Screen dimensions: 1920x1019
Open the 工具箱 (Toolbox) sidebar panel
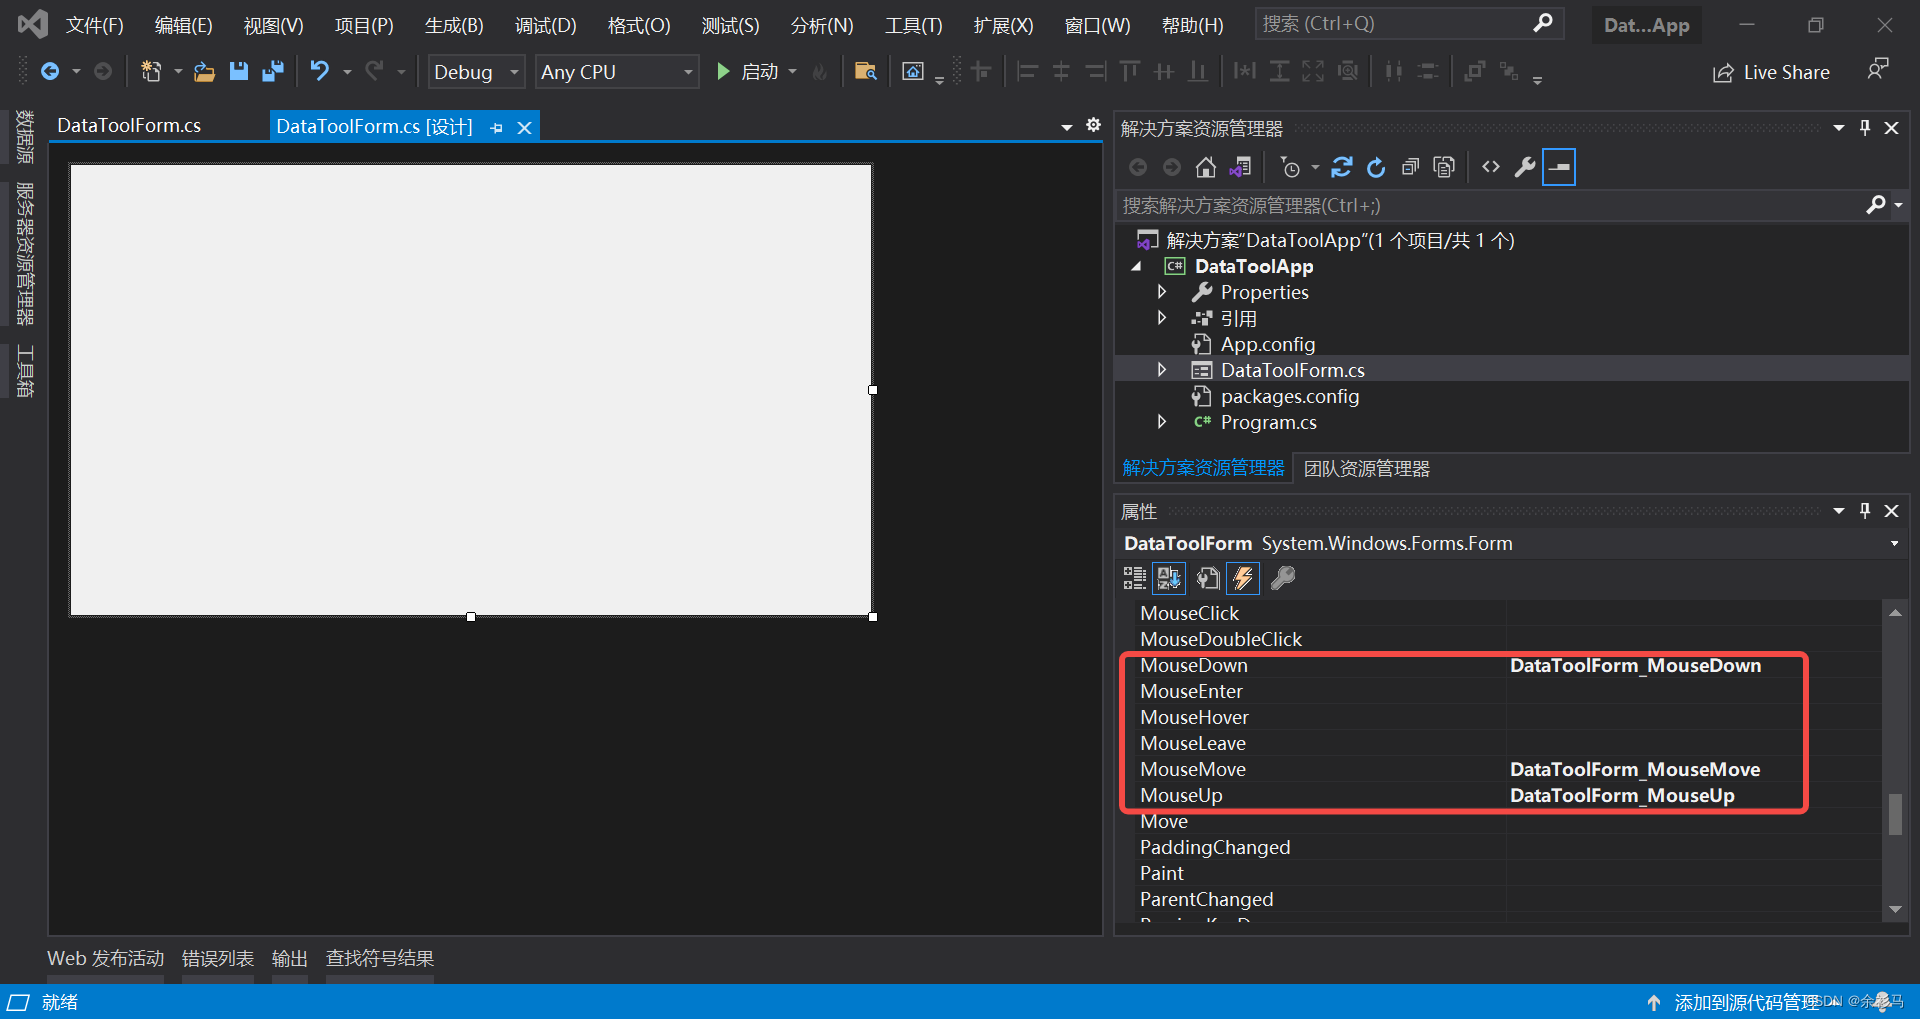(24, 370)
